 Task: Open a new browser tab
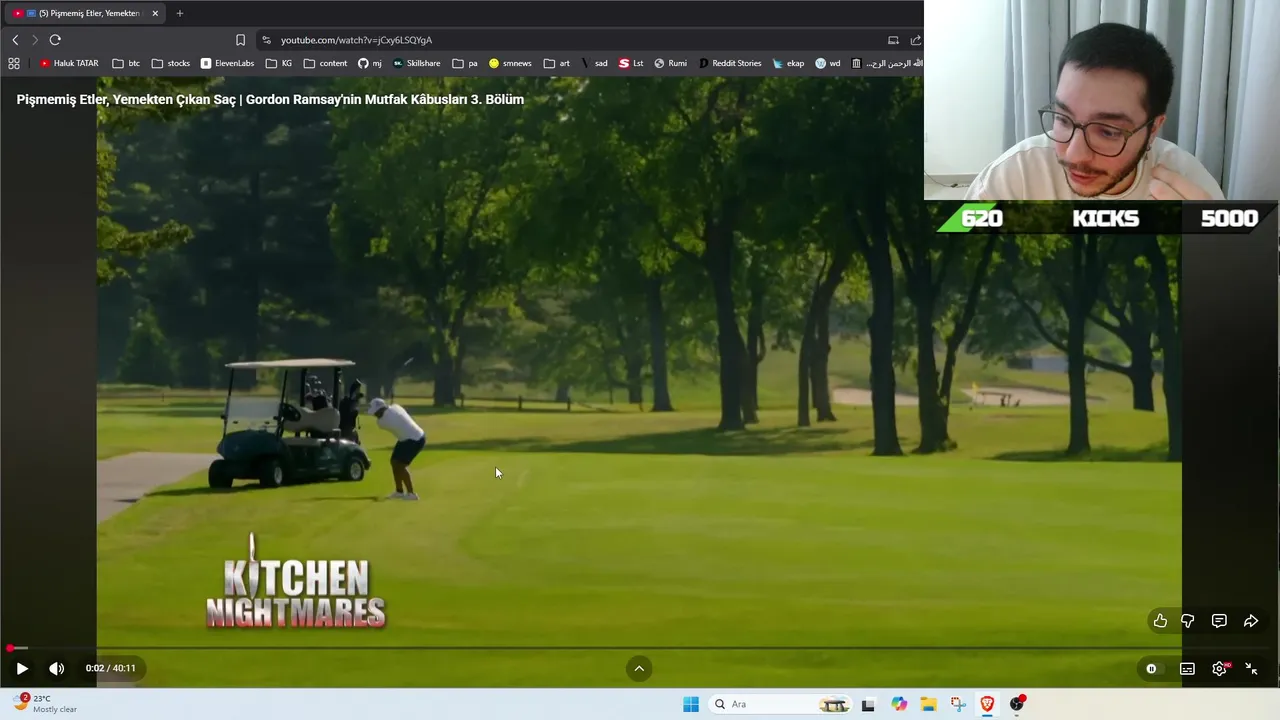click(180, 13)
